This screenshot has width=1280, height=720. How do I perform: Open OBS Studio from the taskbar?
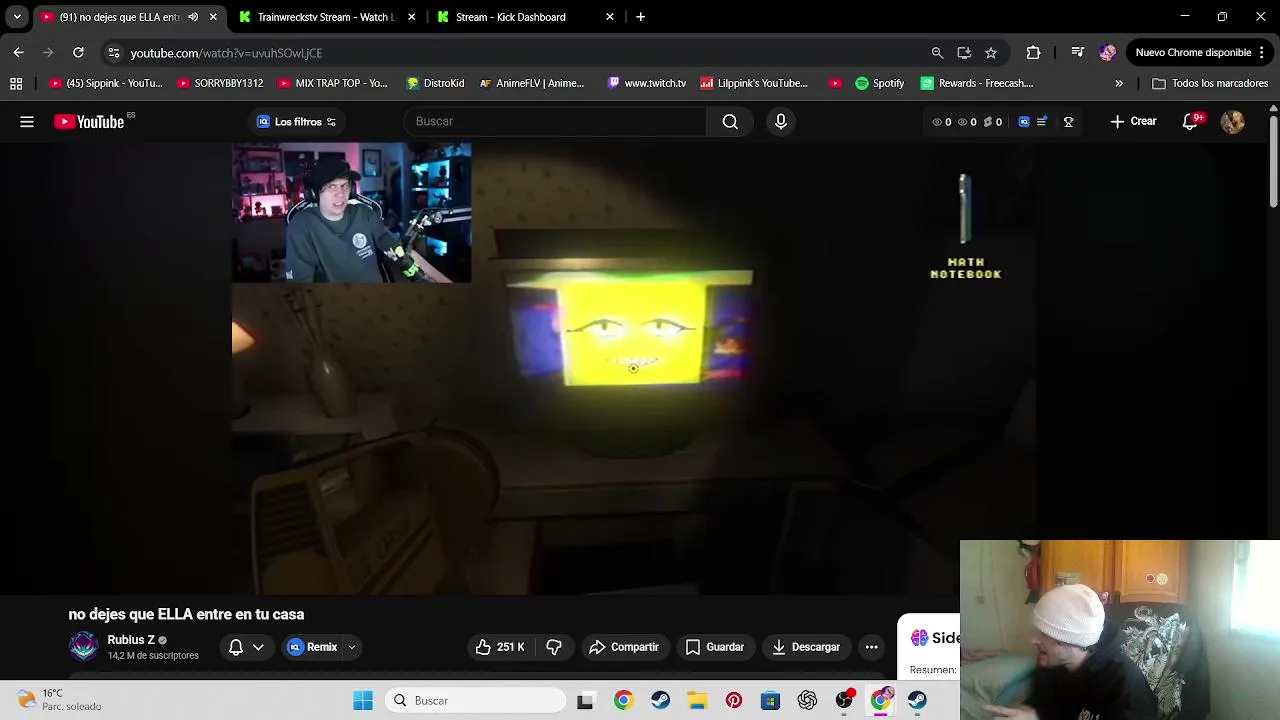click(x=844, y=701)
